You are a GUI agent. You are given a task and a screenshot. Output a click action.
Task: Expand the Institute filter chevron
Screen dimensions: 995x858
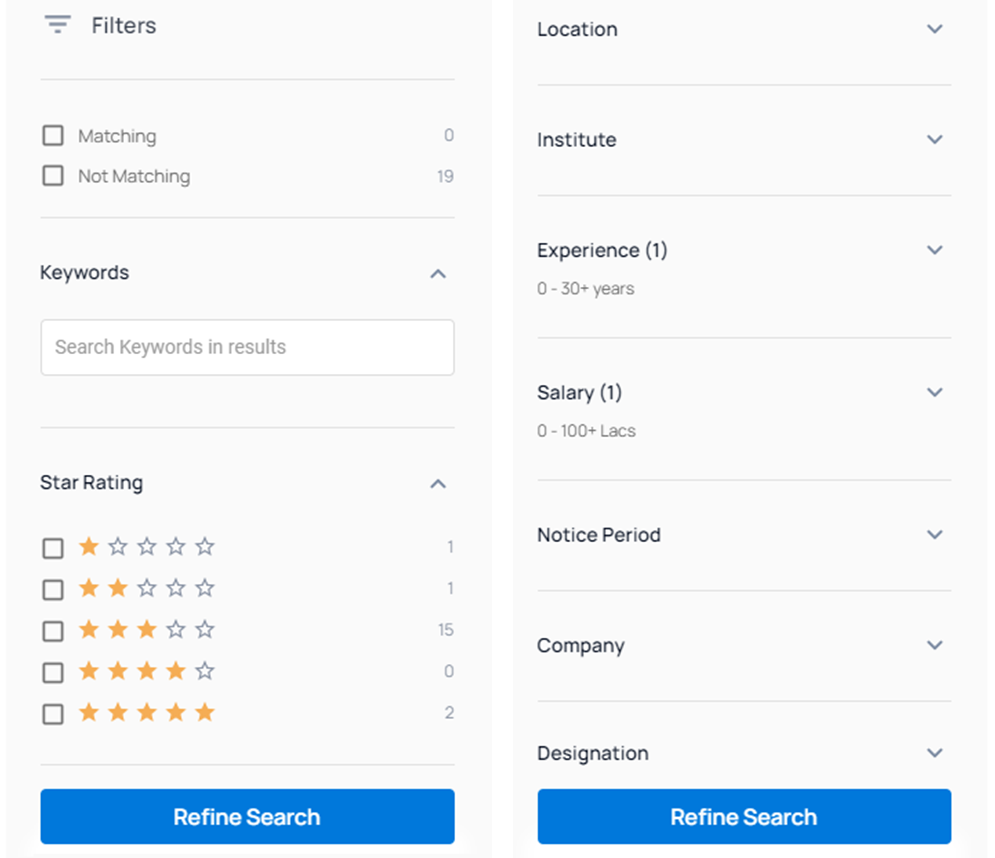(935, 139)
